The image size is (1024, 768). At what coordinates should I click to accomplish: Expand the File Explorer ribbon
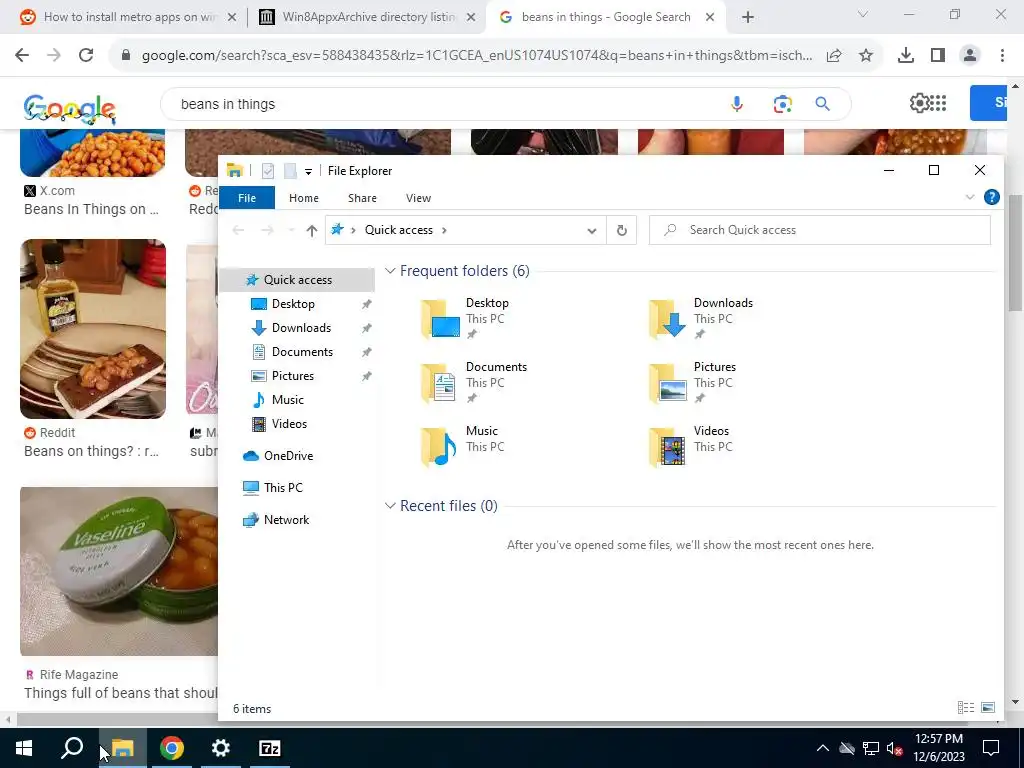click(x=970, y=197)
